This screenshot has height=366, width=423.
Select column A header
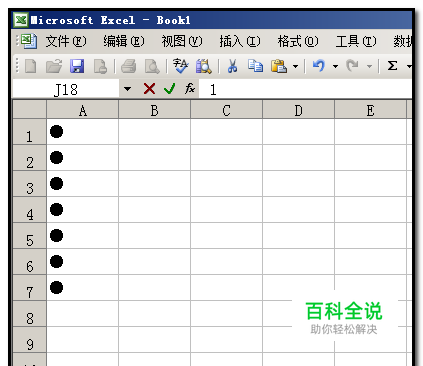[83, 110]
